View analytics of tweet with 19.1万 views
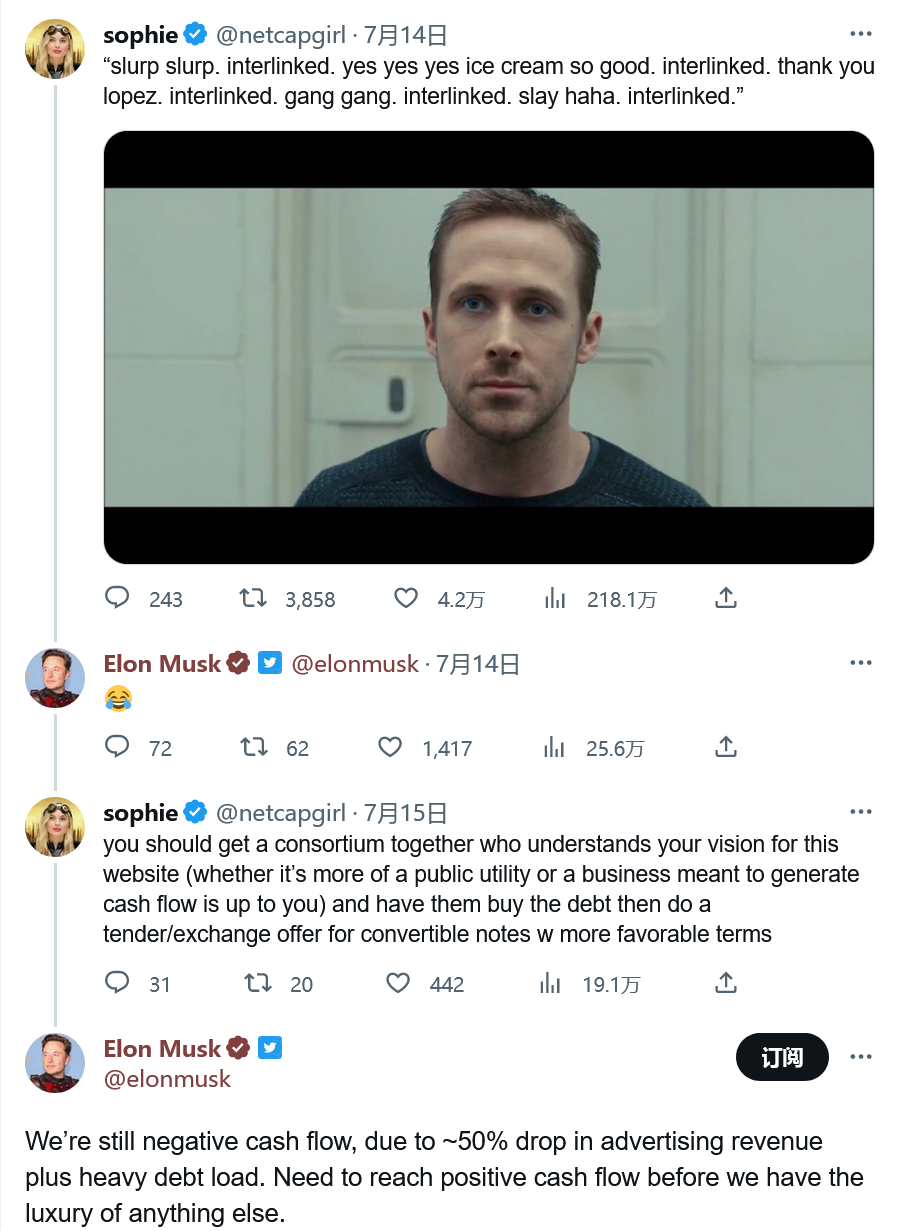The width and height of the screenshot is (898, 1231). point(550,983)
